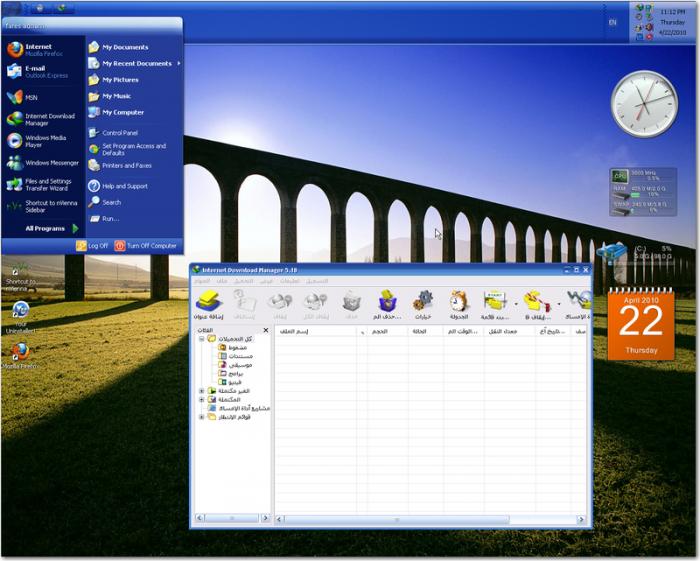Expand My Recent Documents submenu
700x561 pixels.
tap(134, 63)
